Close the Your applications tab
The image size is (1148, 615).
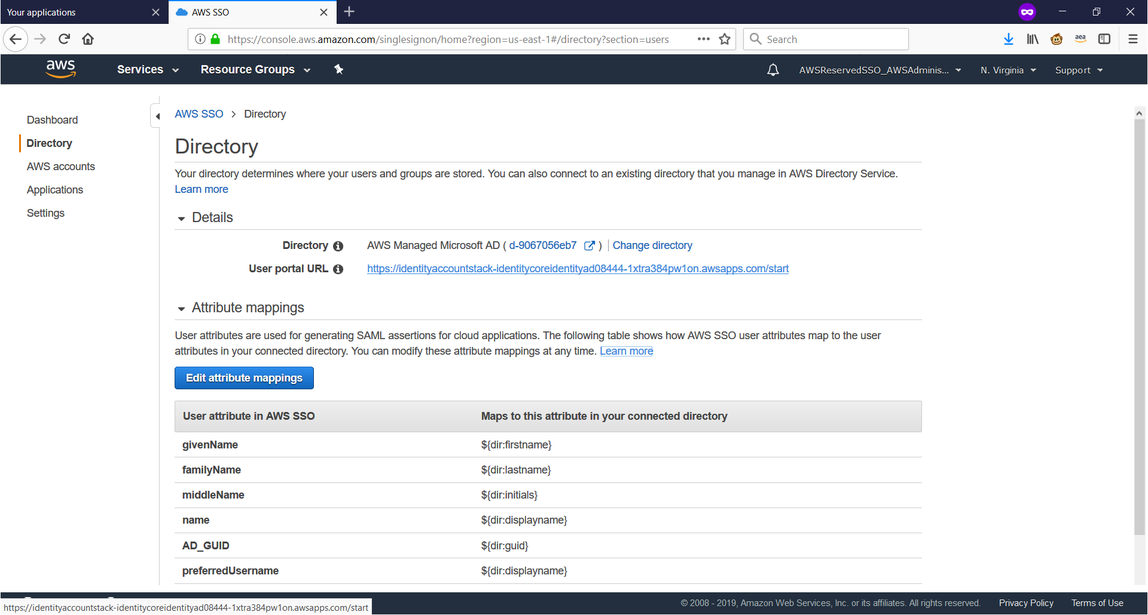[x=155, y=12]
